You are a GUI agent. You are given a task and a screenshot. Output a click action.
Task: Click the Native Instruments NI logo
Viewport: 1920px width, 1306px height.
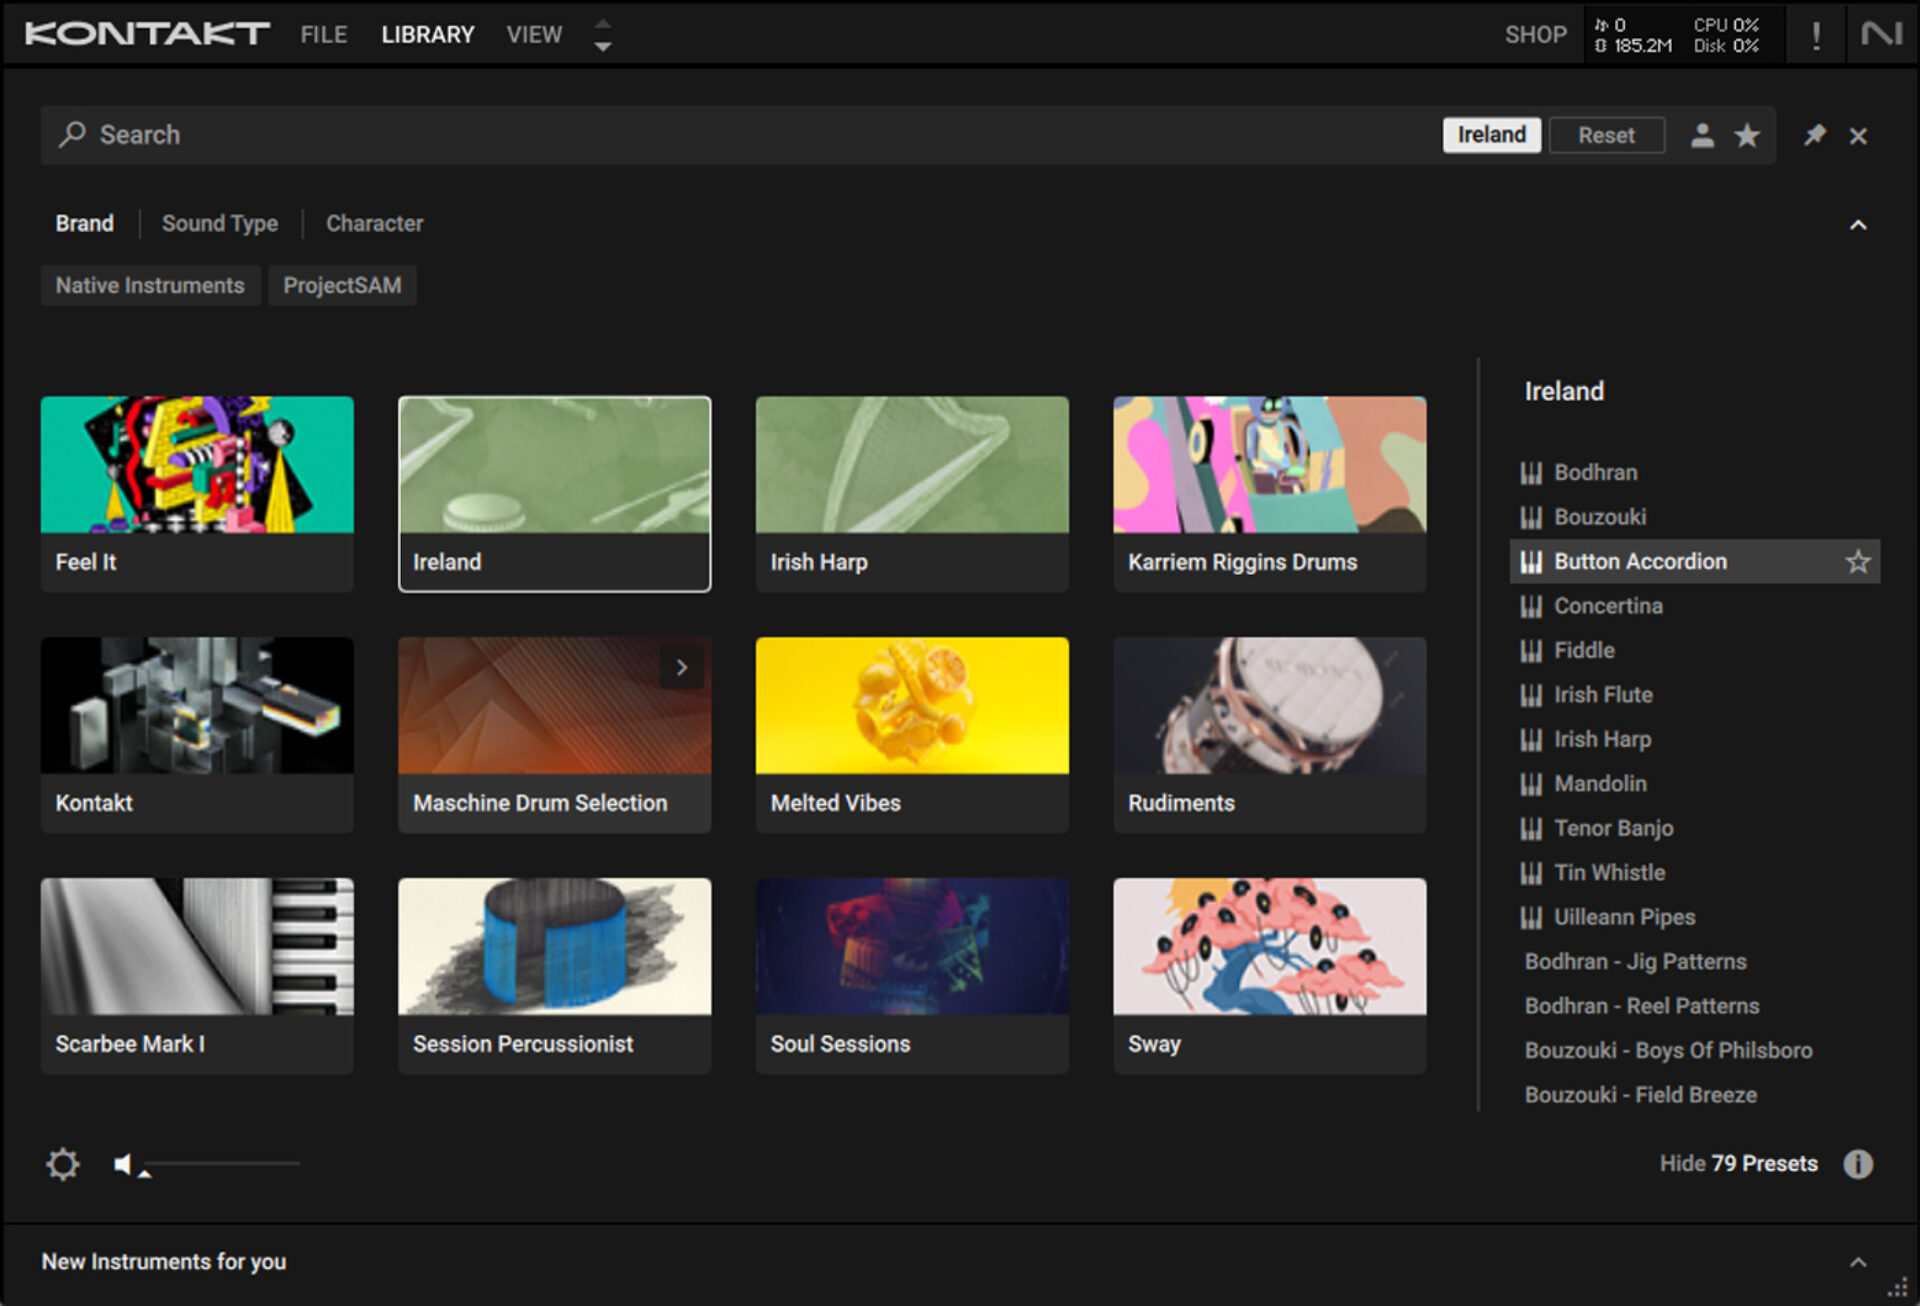pyautogui.click(x=1881, y=35)
